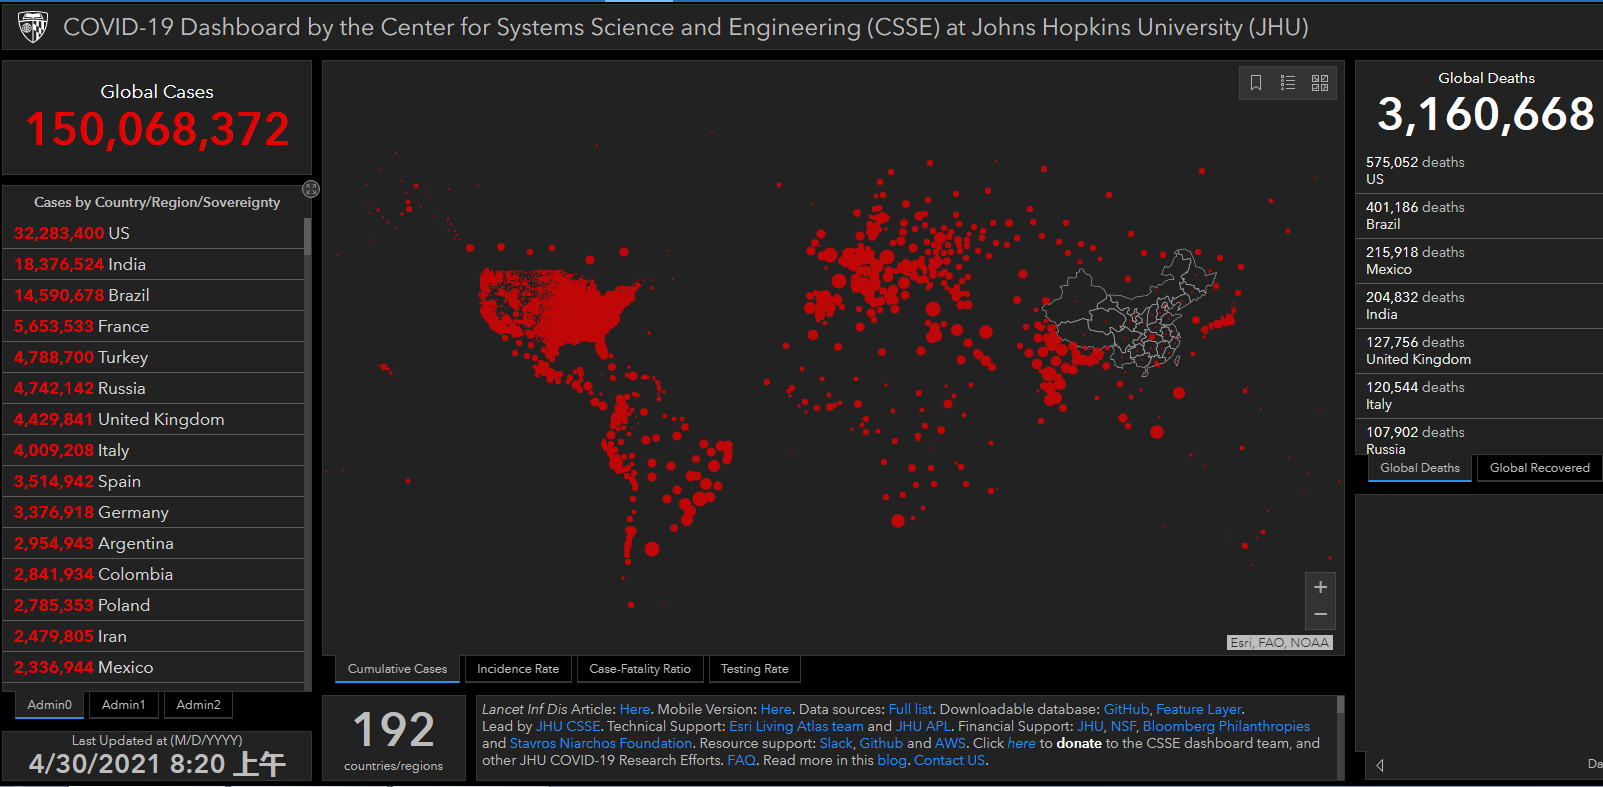Open the NSF link
1603x787 pixels.
(1123, 726)
